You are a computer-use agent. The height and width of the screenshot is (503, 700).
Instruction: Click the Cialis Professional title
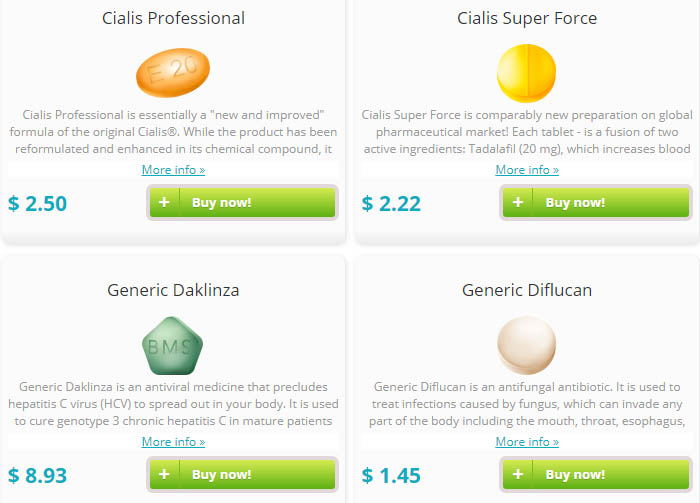coord(173,18)
